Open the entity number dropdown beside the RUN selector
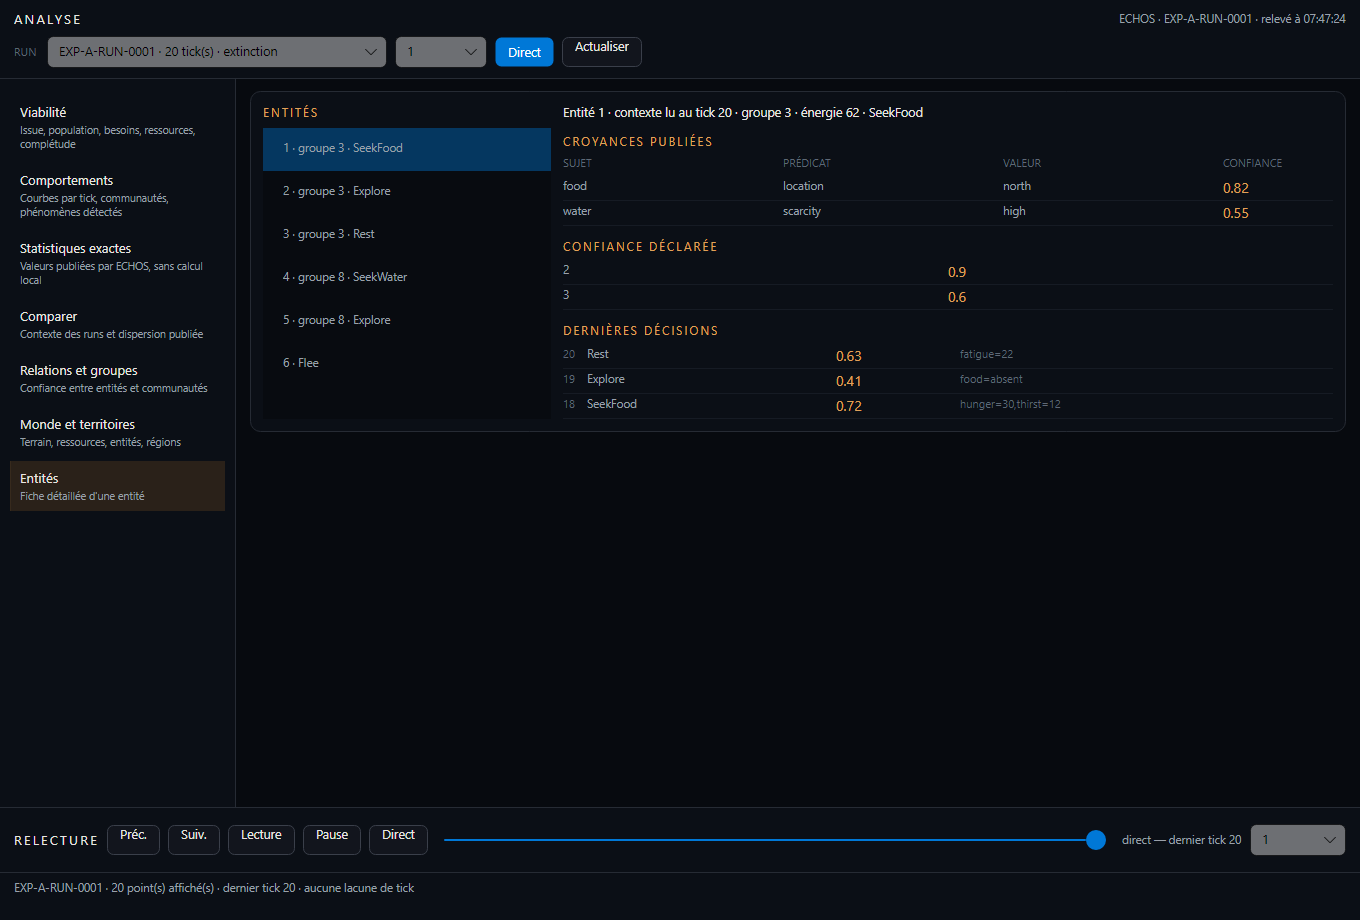Screen dimensions: 1360x920 pos(441,52)
